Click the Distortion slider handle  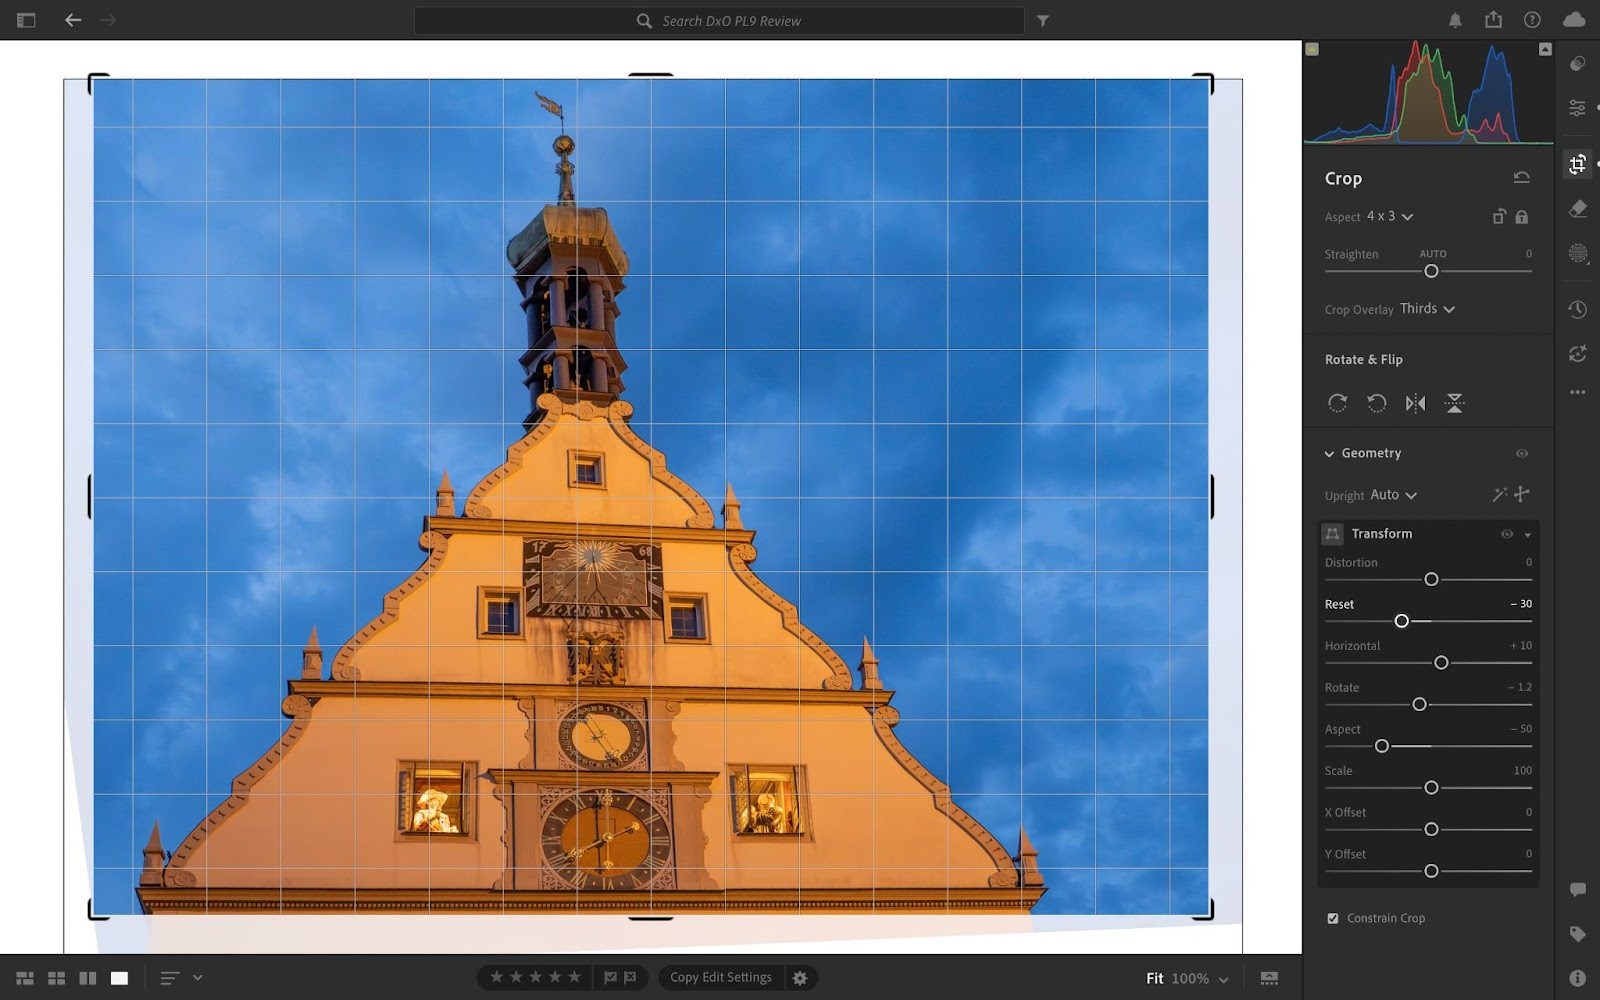(1431, 579)
